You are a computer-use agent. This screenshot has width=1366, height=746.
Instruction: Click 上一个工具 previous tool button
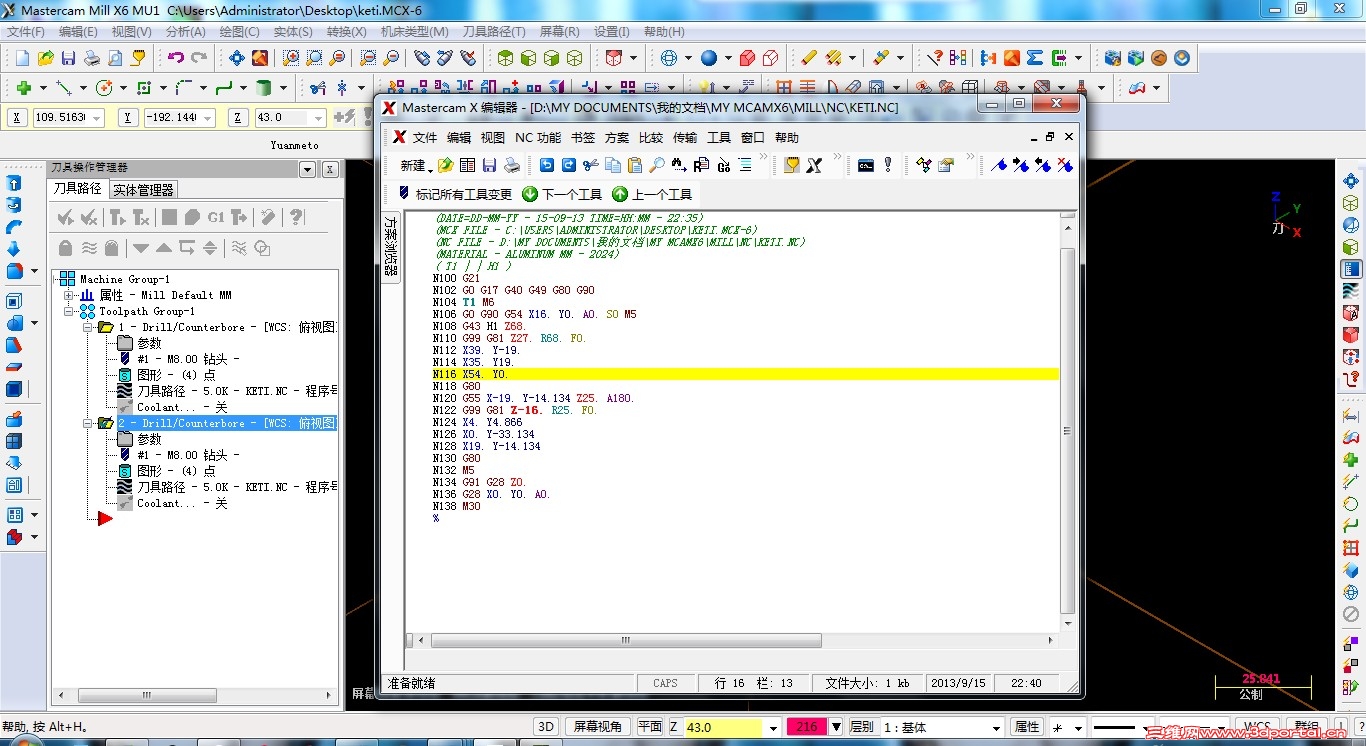coord(652,194)
